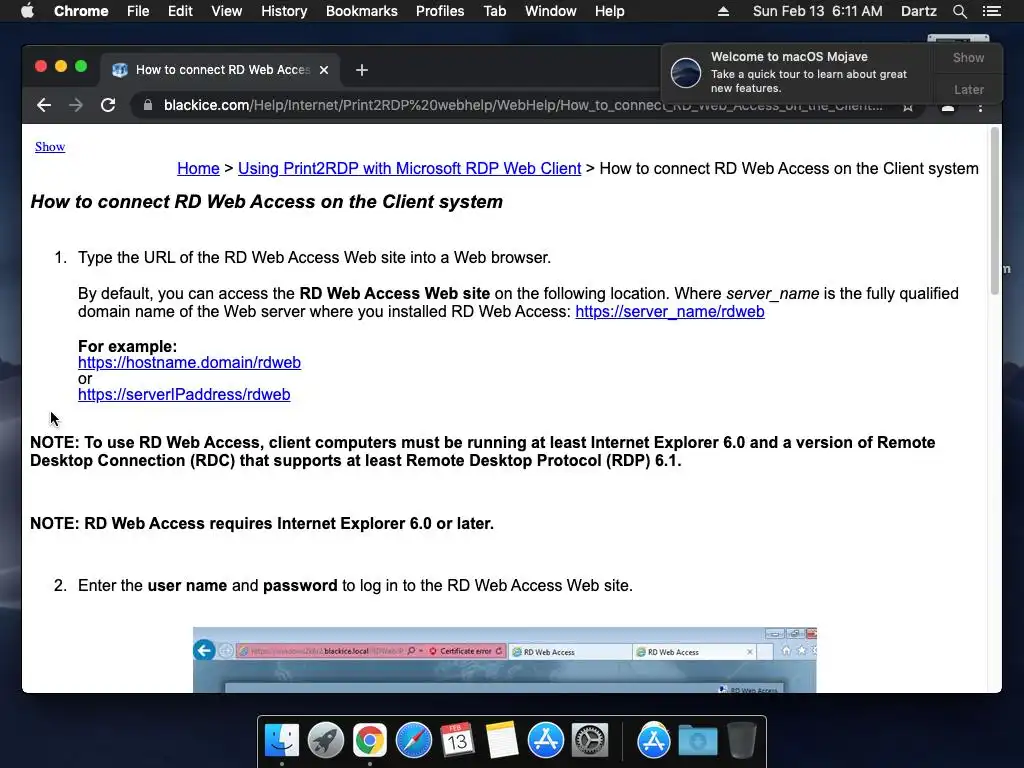Click the address bar URL field

pyautogui.click(x=522, y=105)
